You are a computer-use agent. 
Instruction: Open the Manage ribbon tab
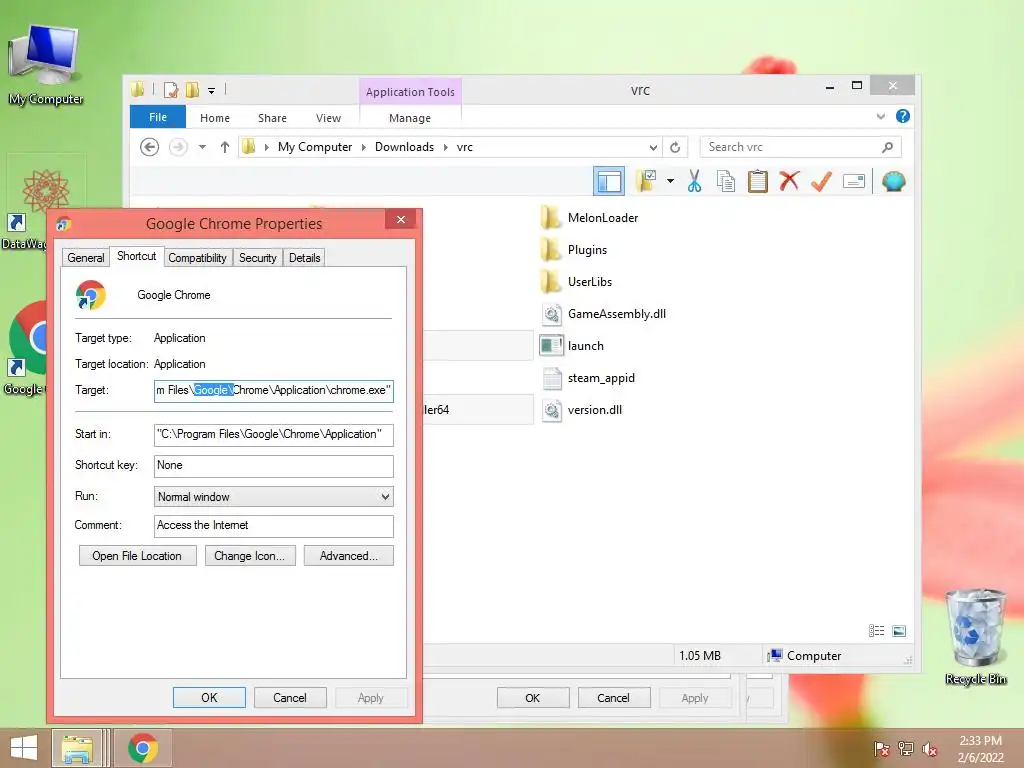click(x=409, y=118)
